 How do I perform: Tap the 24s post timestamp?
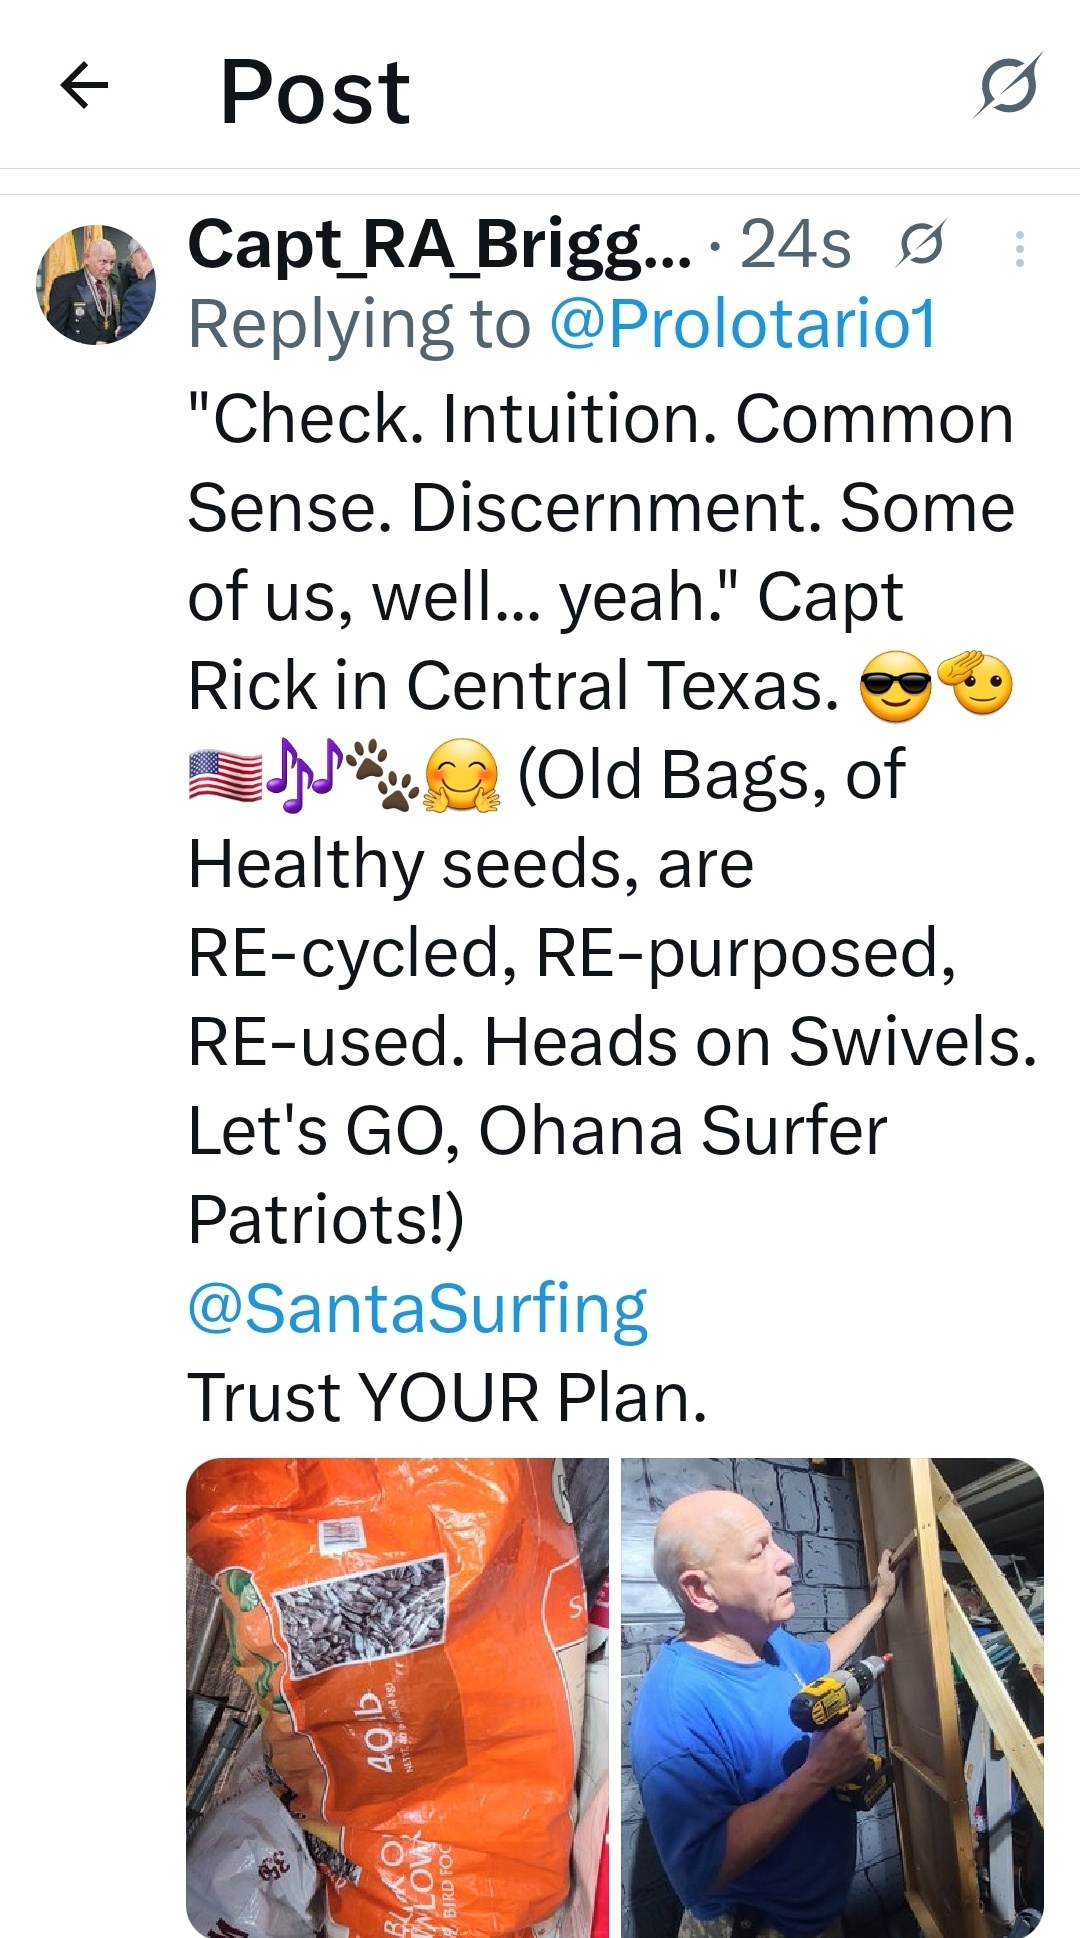coord(795,245)
